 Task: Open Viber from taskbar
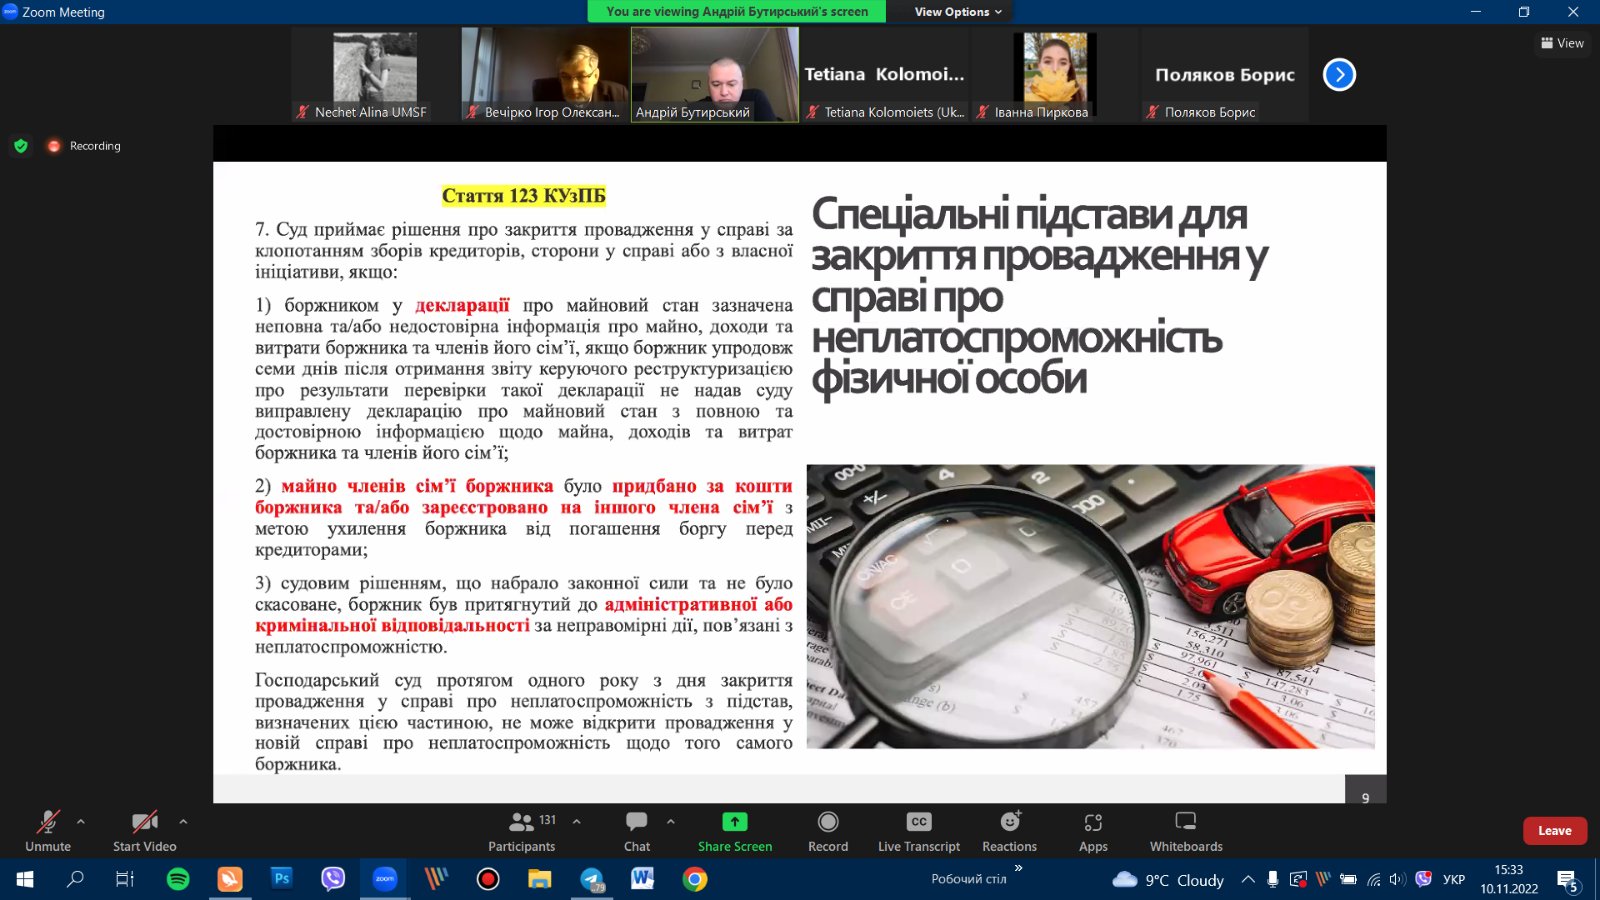tap(333, 879)
